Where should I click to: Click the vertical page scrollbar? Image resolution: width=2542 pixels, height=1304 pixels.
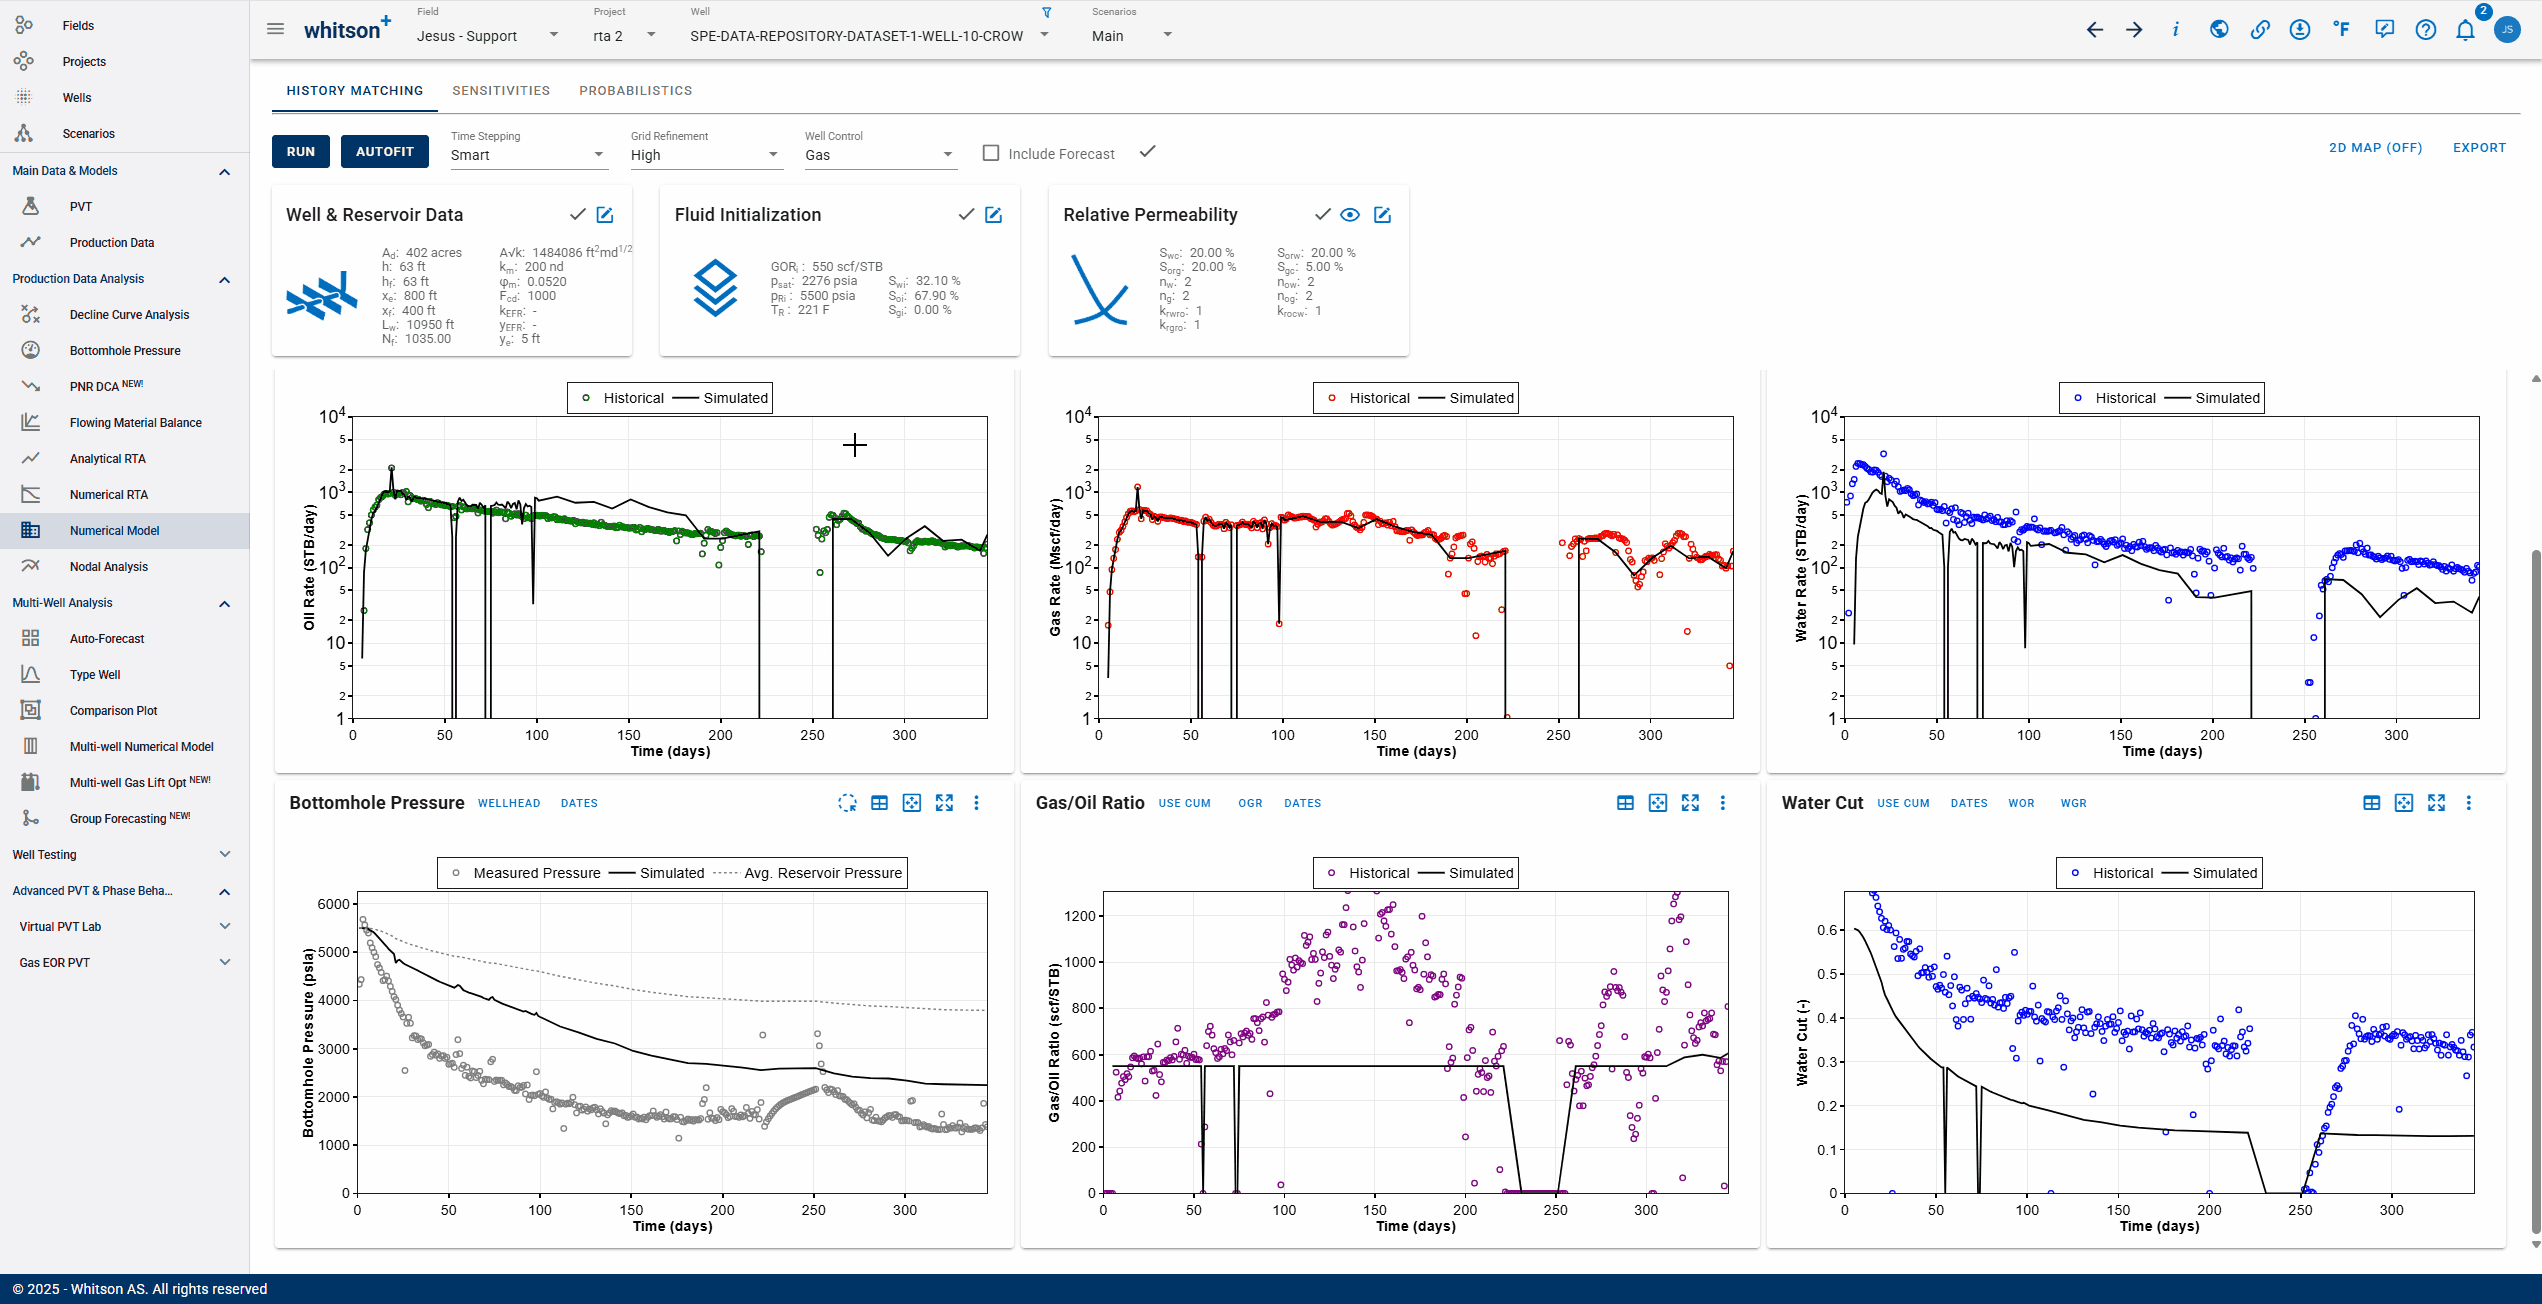coord(2535,890)
